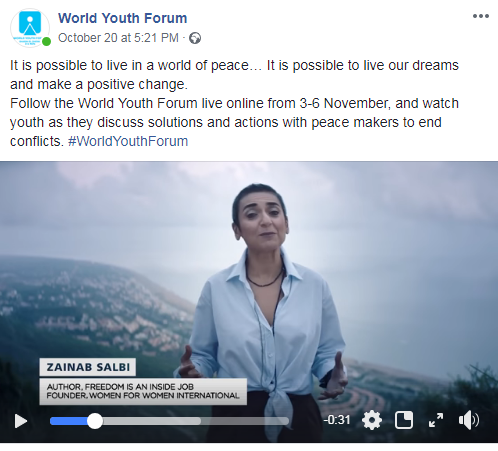Mute the video volume

point(469,420)
